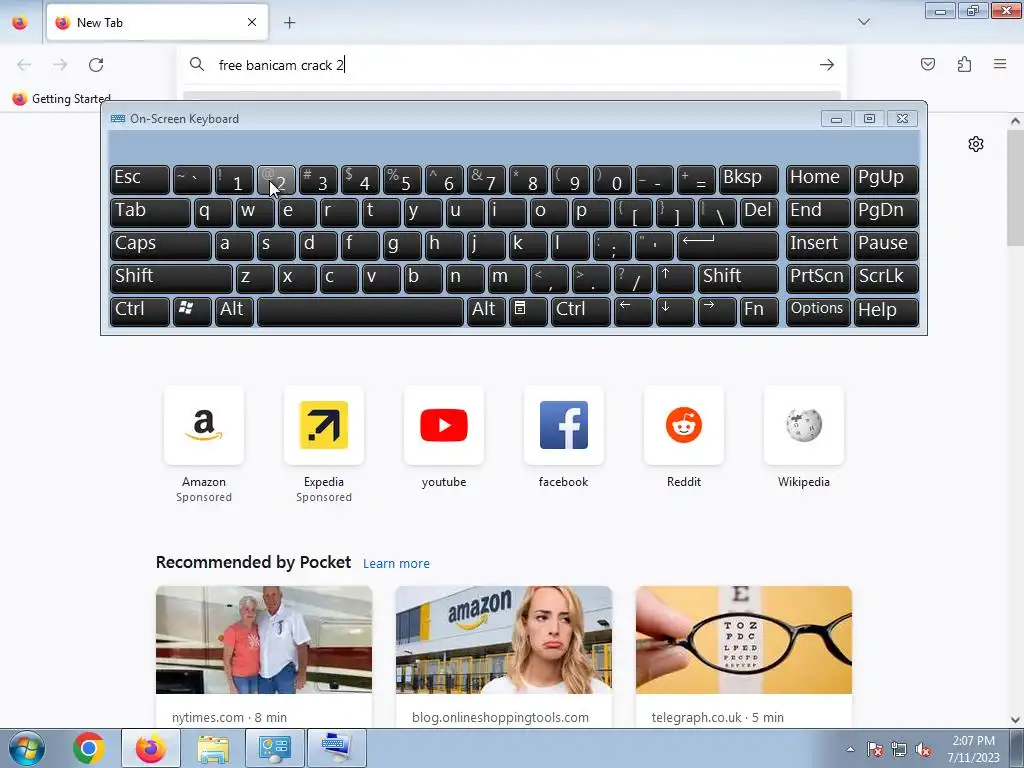The image size is (1024, 768).
Task: Open the personalize new tab gear
Action: tap(976, 144)
